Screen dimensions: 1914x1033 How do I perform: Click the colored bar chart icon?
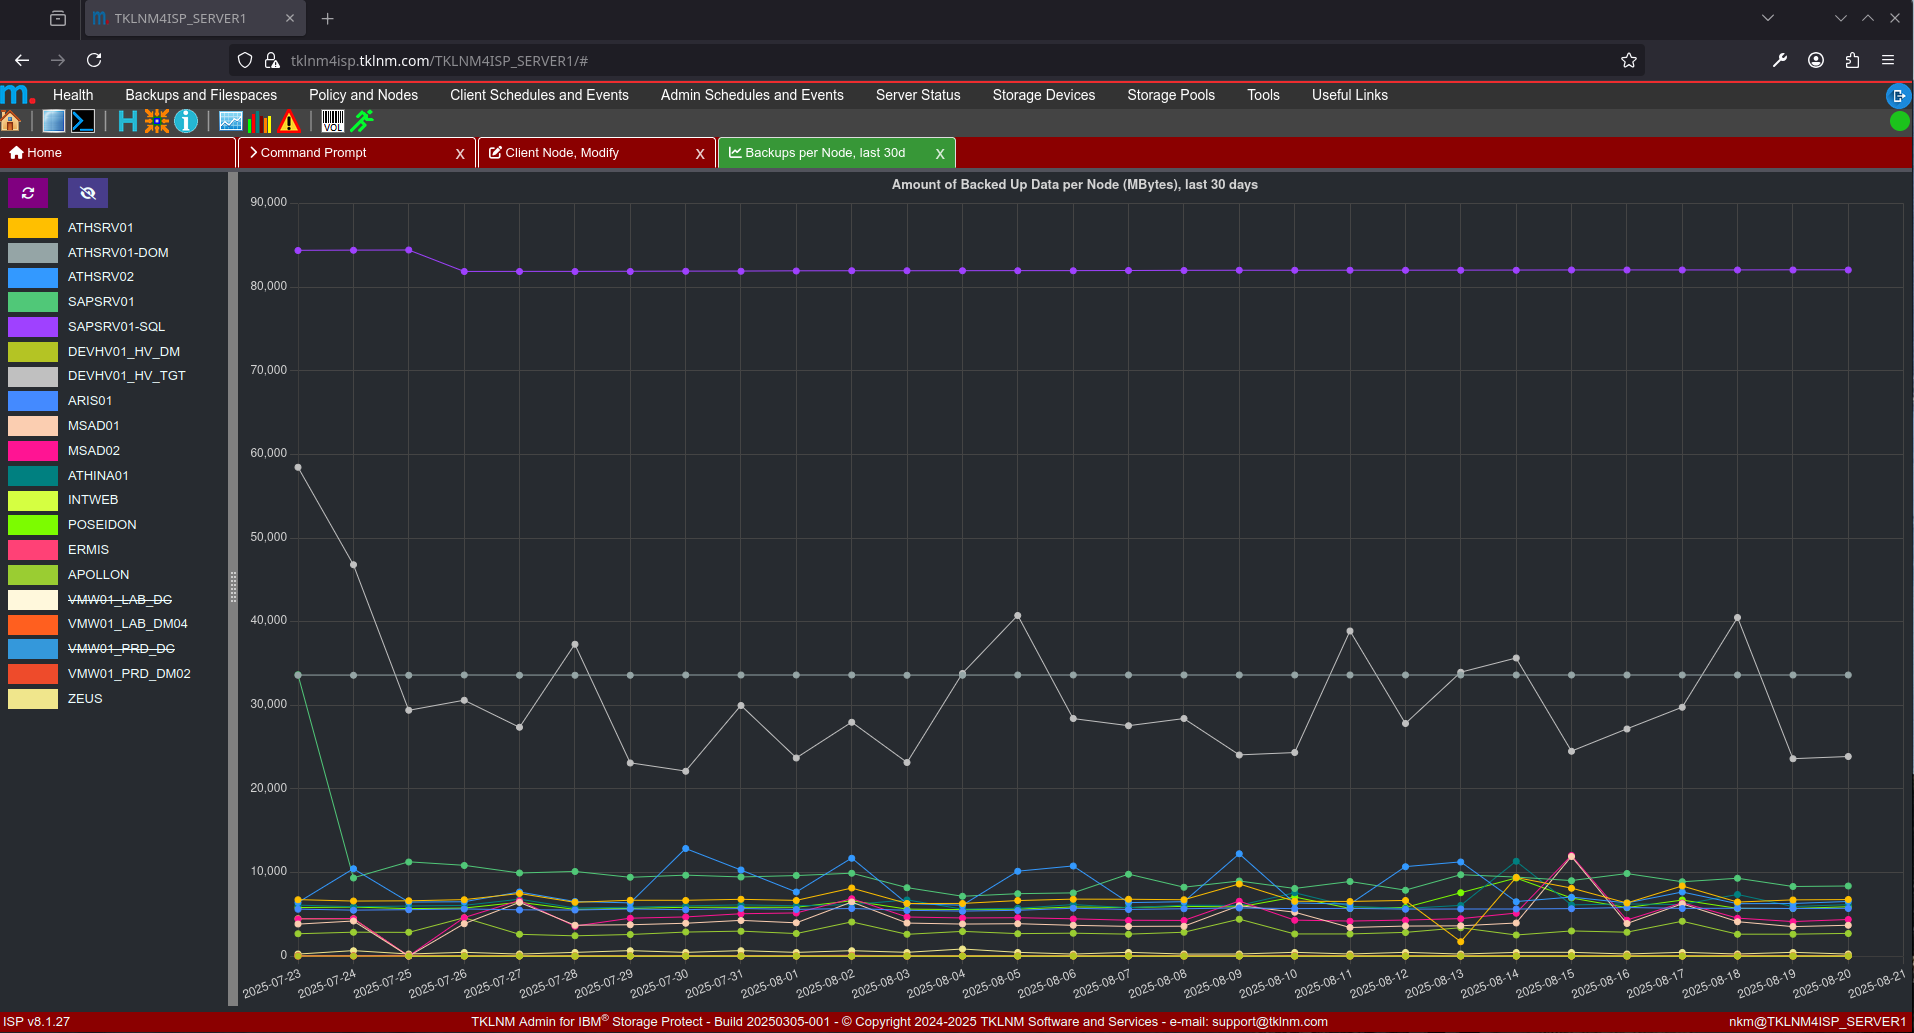[x=260, y=122]
